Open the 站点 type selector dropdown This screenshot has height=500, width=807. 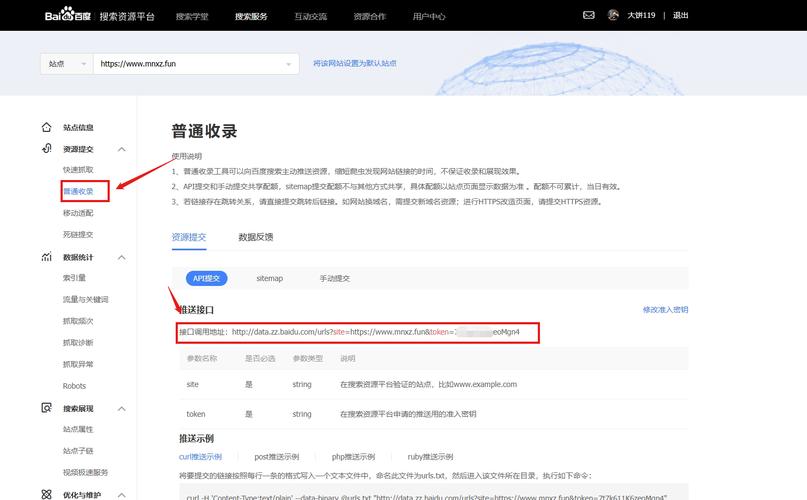[66, 63]
